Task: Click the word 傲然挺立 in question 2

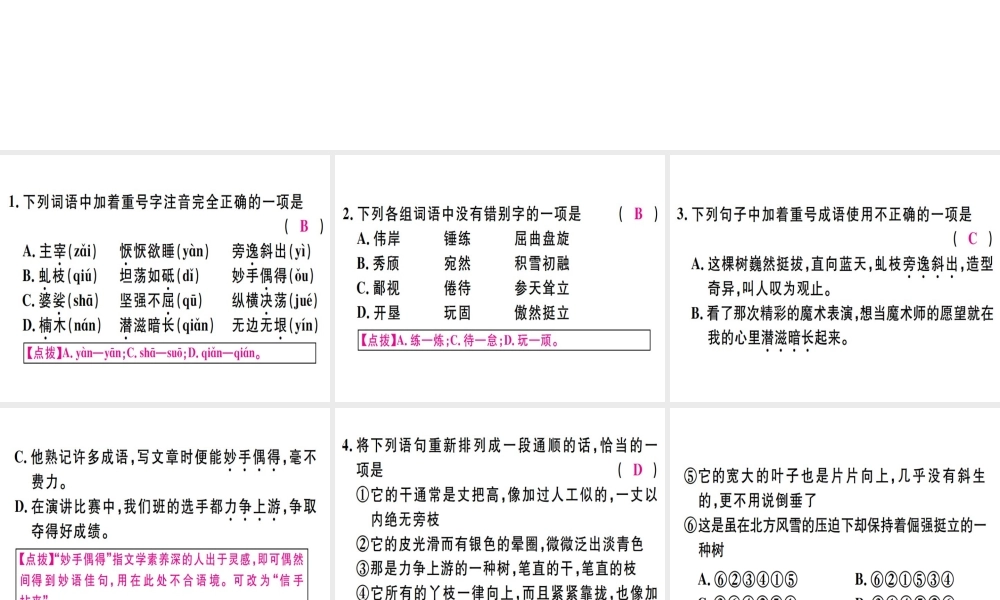Action: click(541, 313)
